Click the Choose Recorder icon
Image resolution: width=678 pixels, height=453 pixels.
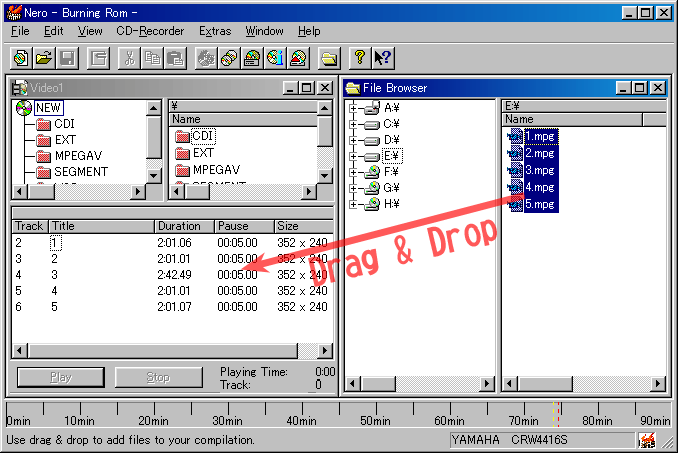[x=252, y=58]
